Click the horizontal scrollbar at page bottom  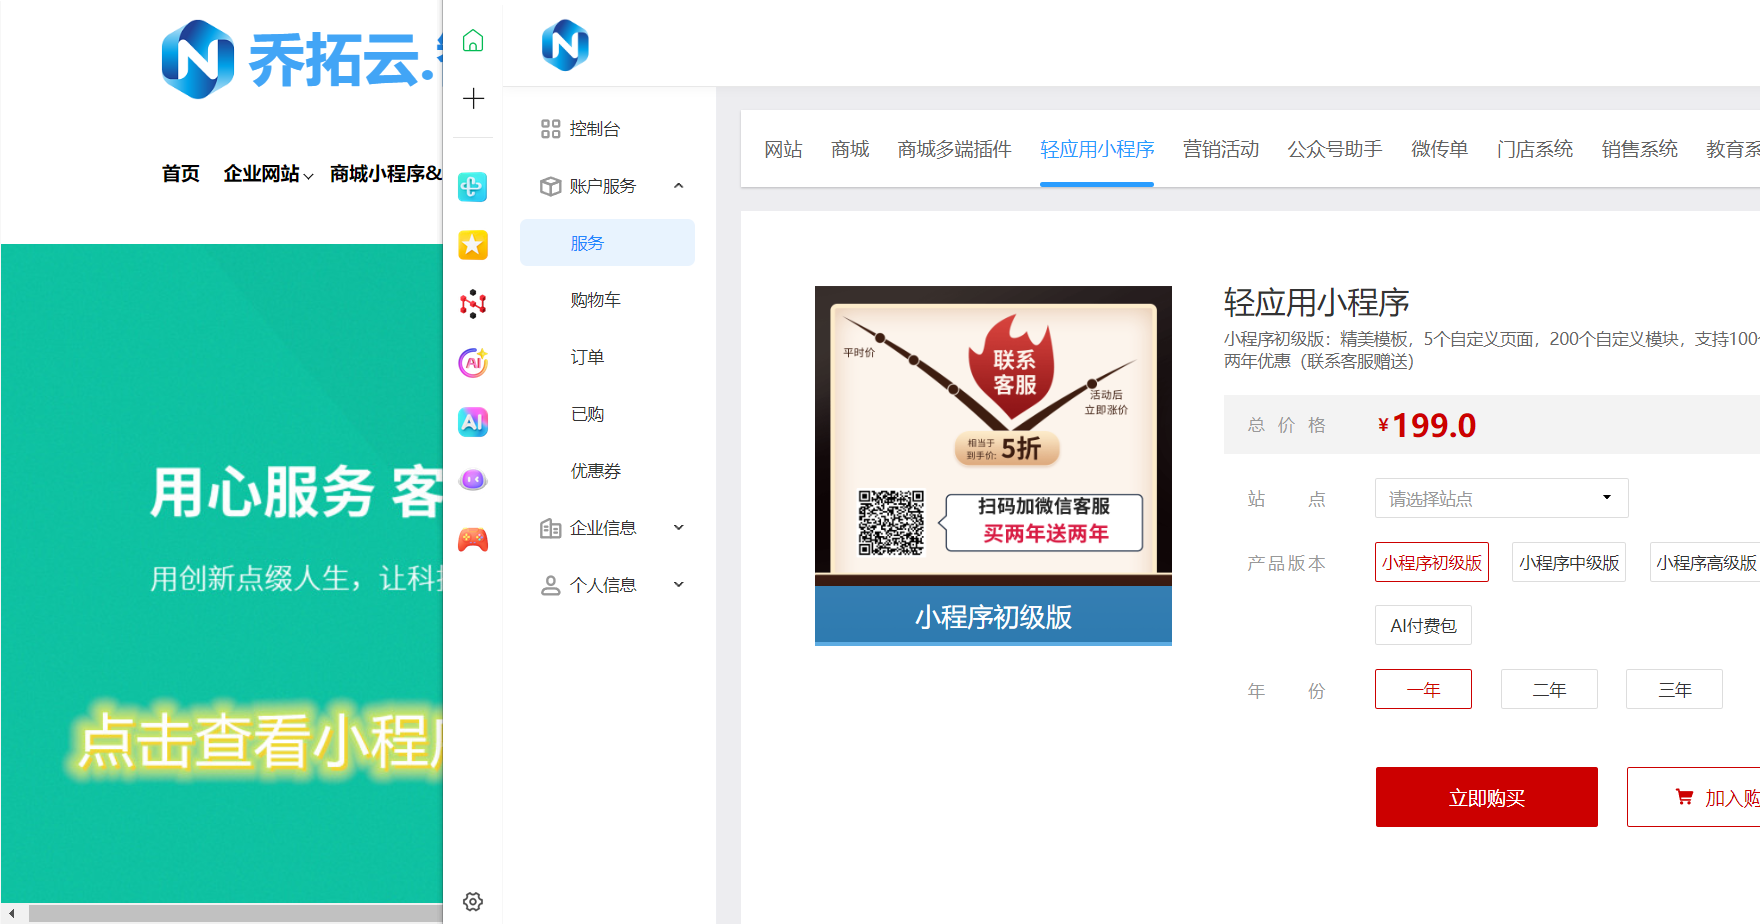(230, 913)
